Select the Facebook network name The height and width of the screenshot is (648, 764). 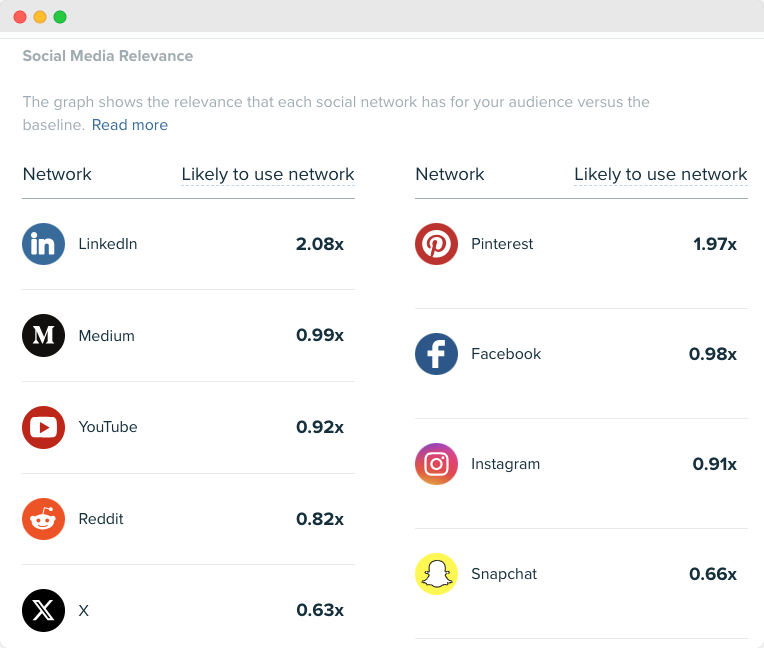click(x=506, y=354)
